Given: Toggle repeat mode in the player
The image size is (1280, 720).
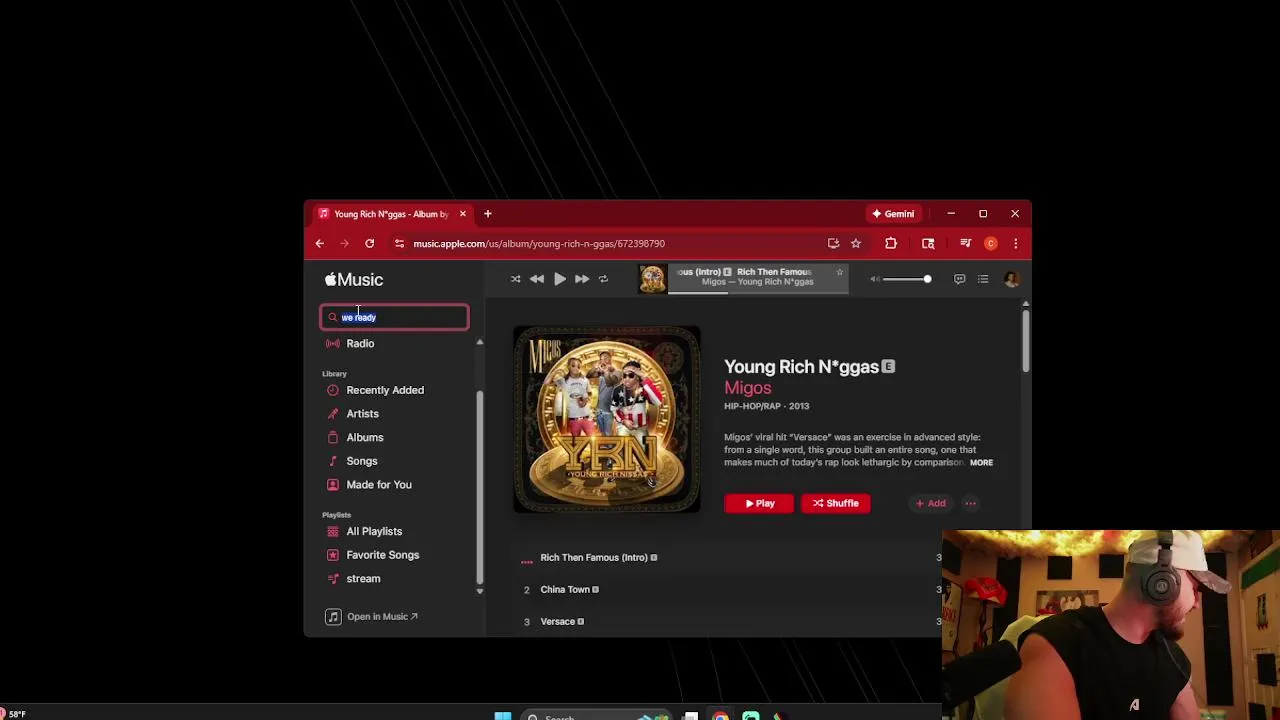Looking at the screenshot, I should (x=603, y=279).
